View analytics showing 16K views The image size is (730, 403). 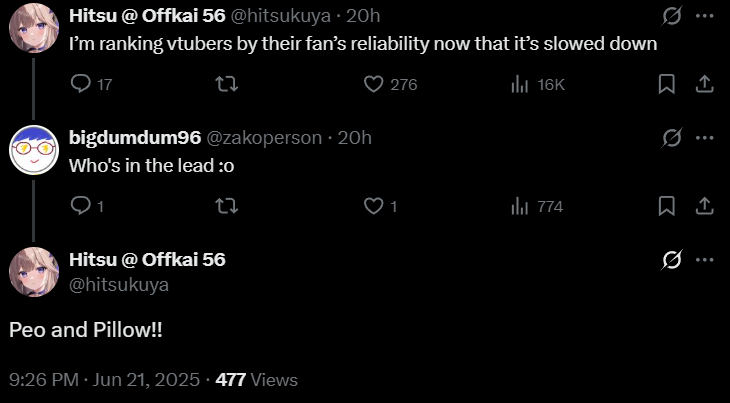(x=520, y=85)
